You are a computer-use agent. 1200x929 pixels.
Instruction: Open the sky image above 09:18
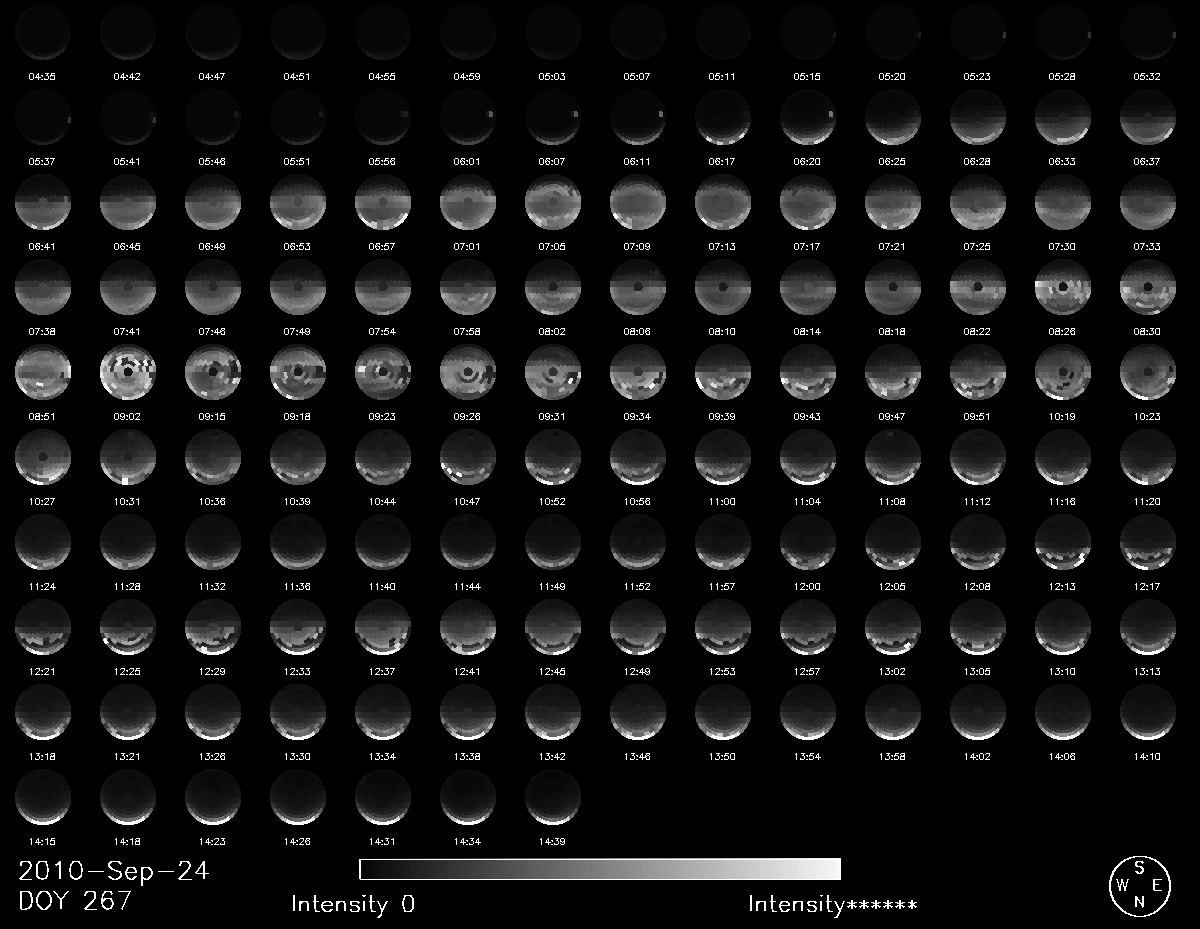[x=298, y=373]
